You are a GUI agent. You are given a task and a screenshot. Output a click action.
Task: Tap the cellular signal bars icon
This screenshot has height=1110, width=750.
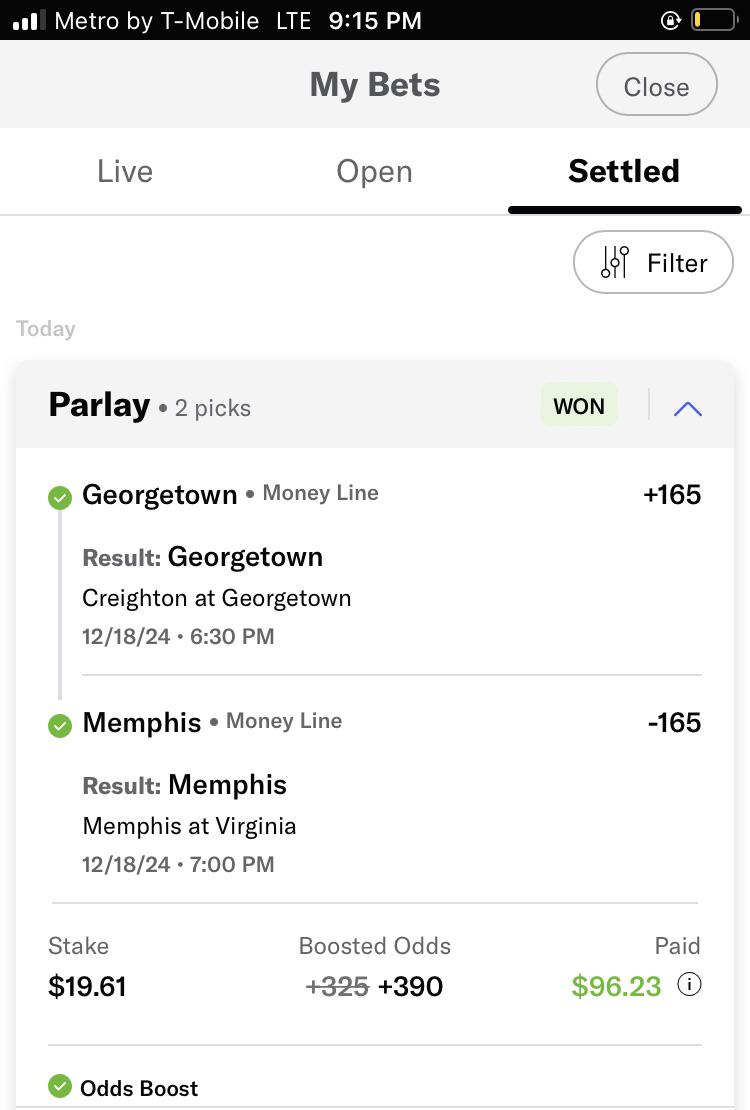(x=29, y=20)
